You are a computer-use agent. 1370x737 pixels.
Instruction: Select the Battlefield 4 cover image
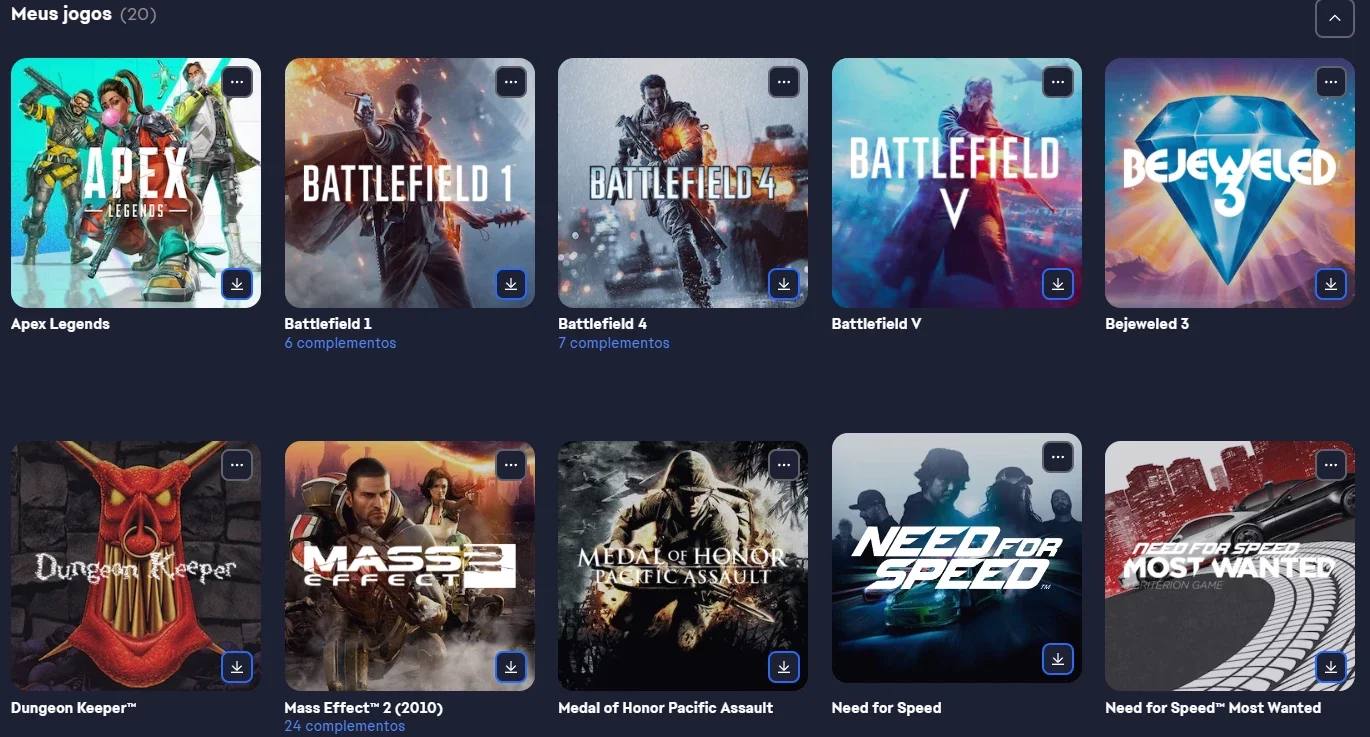(683, 183)
